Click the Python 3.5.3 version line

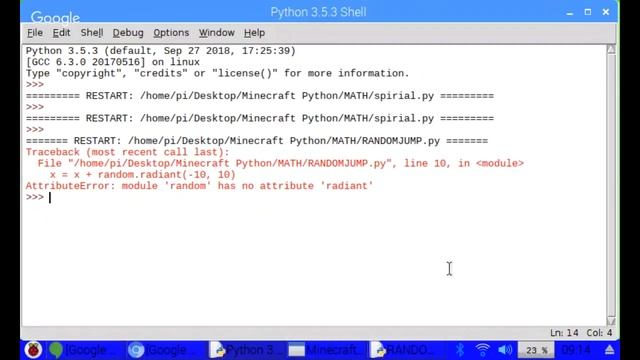click(x=160, y=51)
